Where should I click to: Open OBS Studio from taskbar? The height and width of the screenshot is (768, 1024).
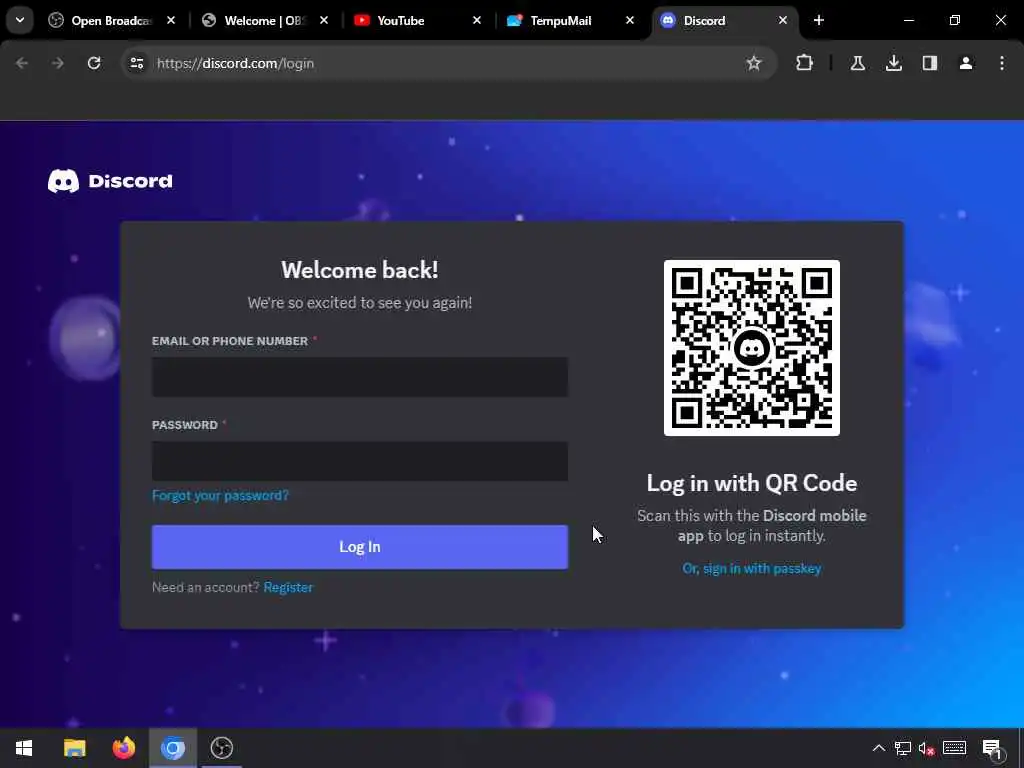[x=222, y=748]
